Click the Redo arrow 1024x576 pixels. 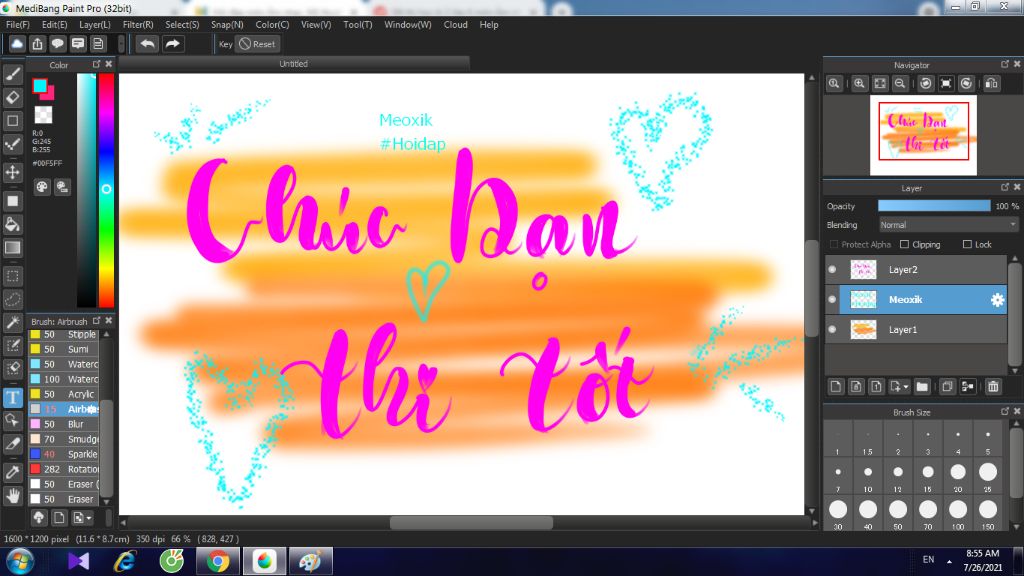pyautogui.click(x=172, y=44)
